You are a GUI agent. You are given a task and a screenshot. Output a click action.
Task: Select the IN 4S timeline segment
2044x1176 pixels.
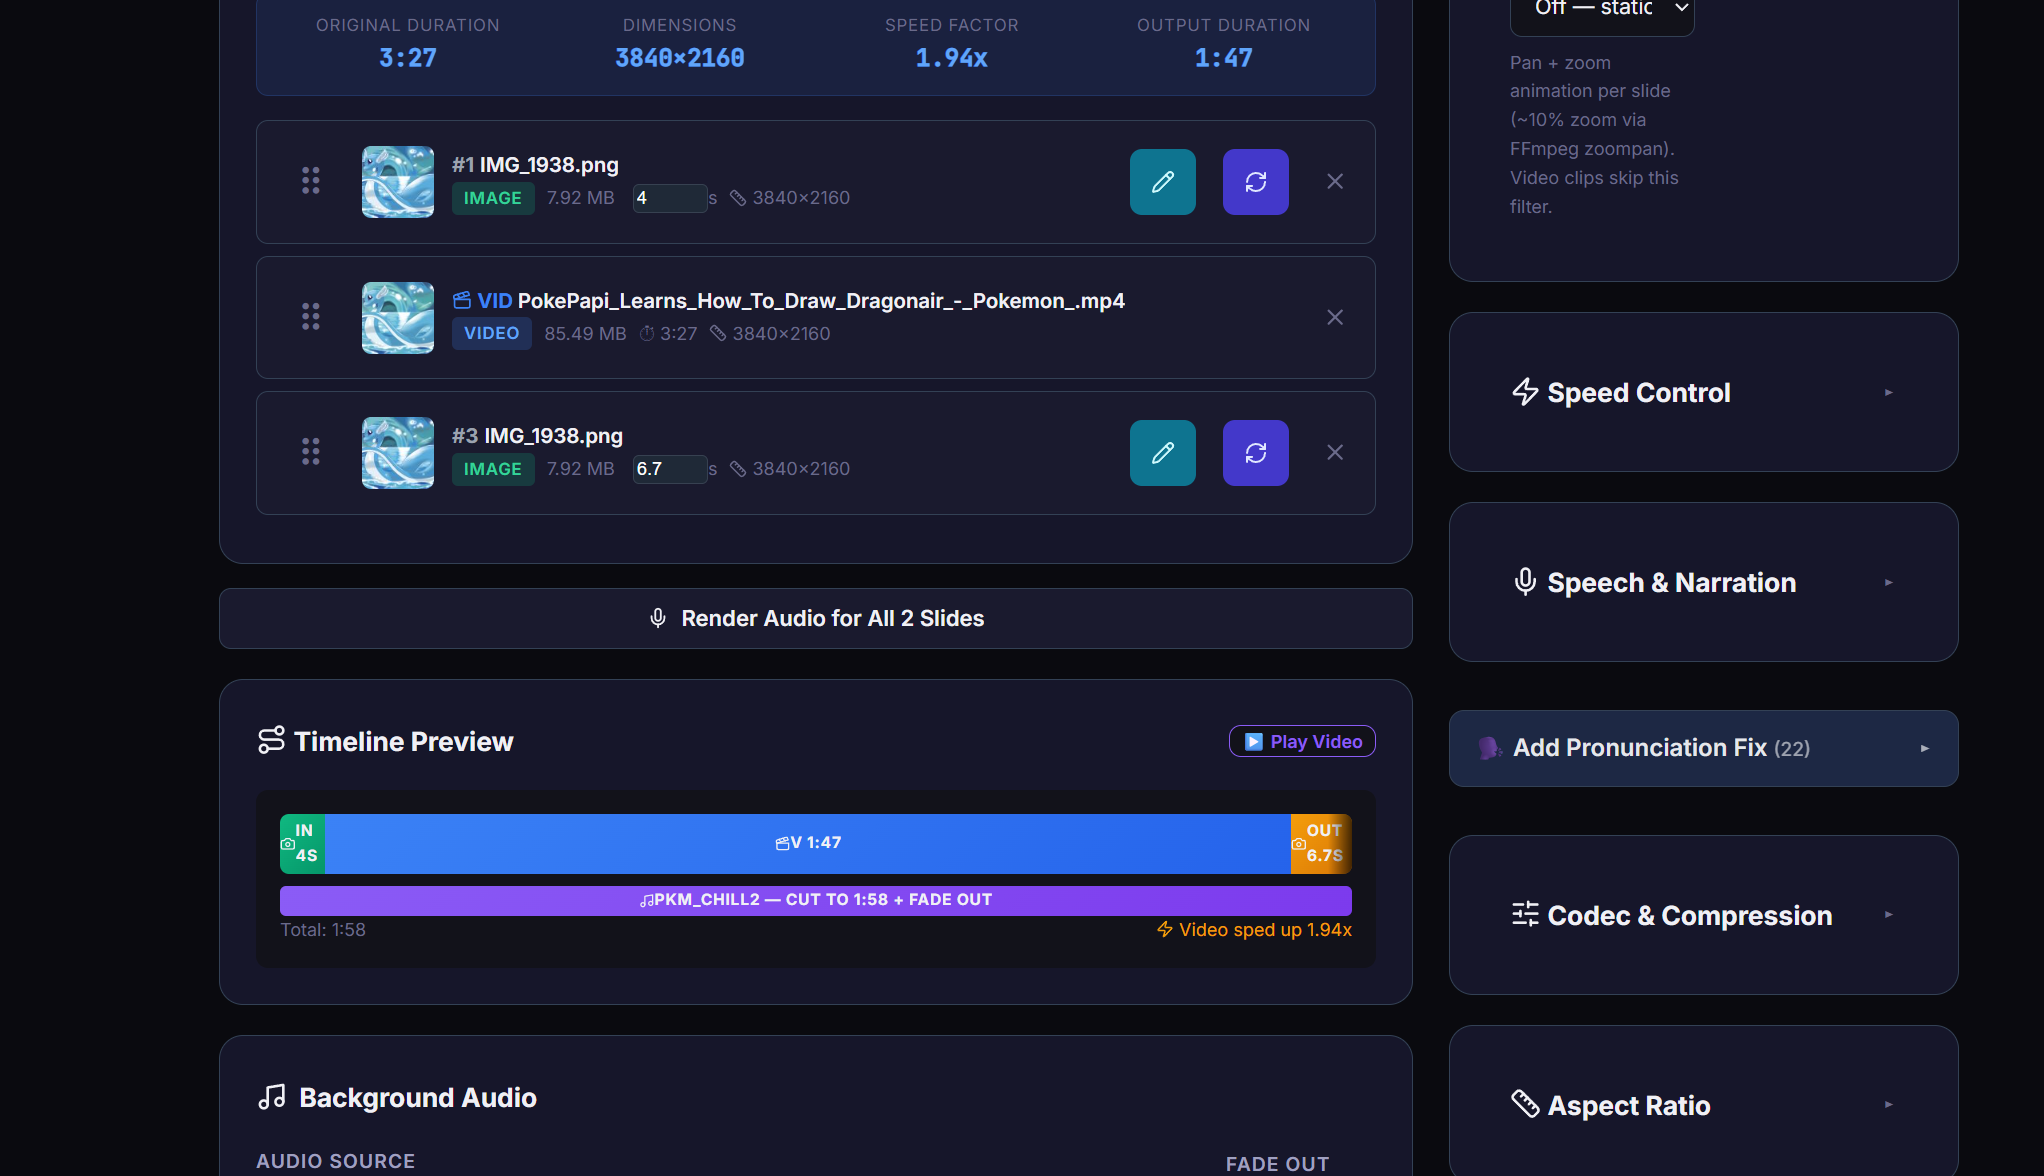tap(302, 843)
